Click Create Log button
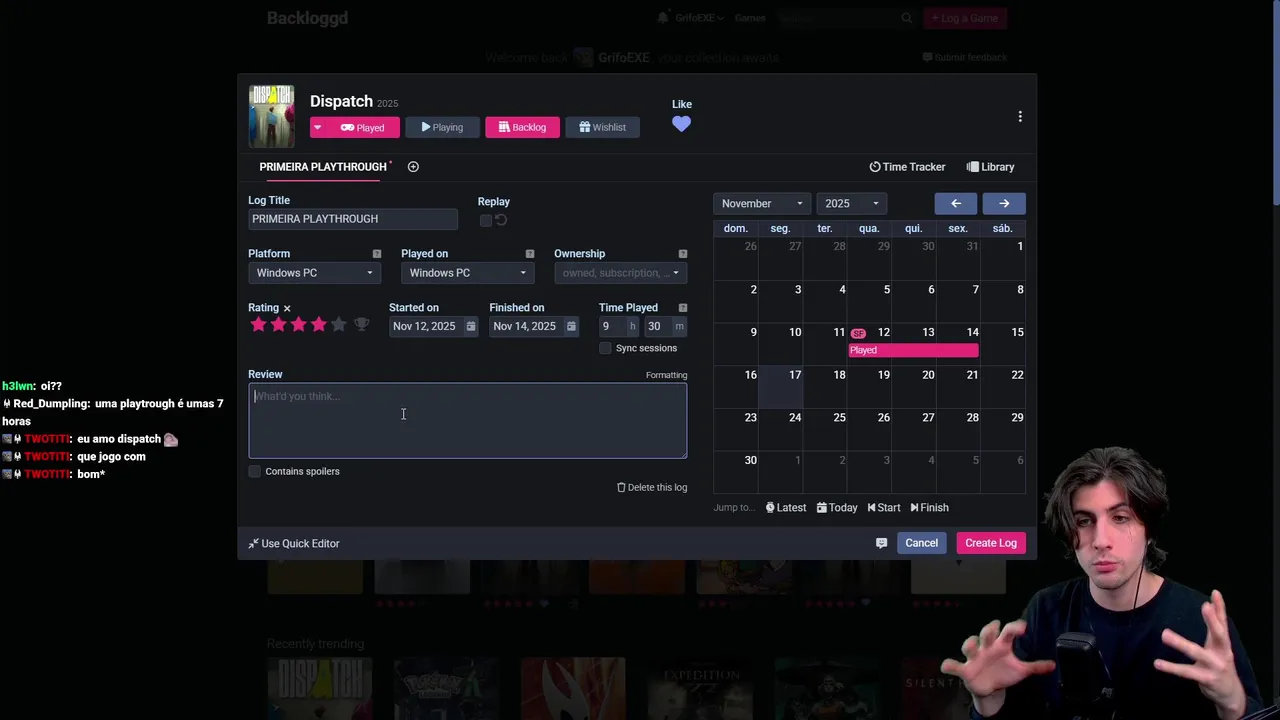 coord(991,543)
